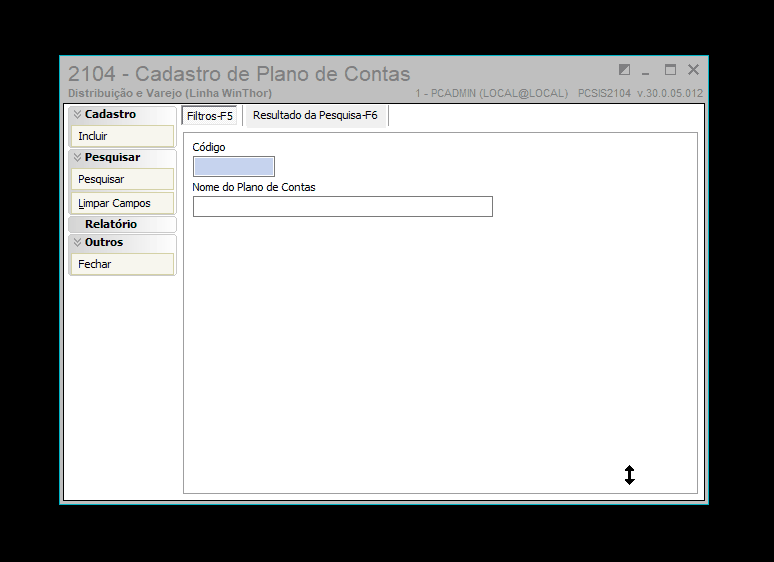Collapse the Pesquisar section header chevron

(x=77, y=157)
